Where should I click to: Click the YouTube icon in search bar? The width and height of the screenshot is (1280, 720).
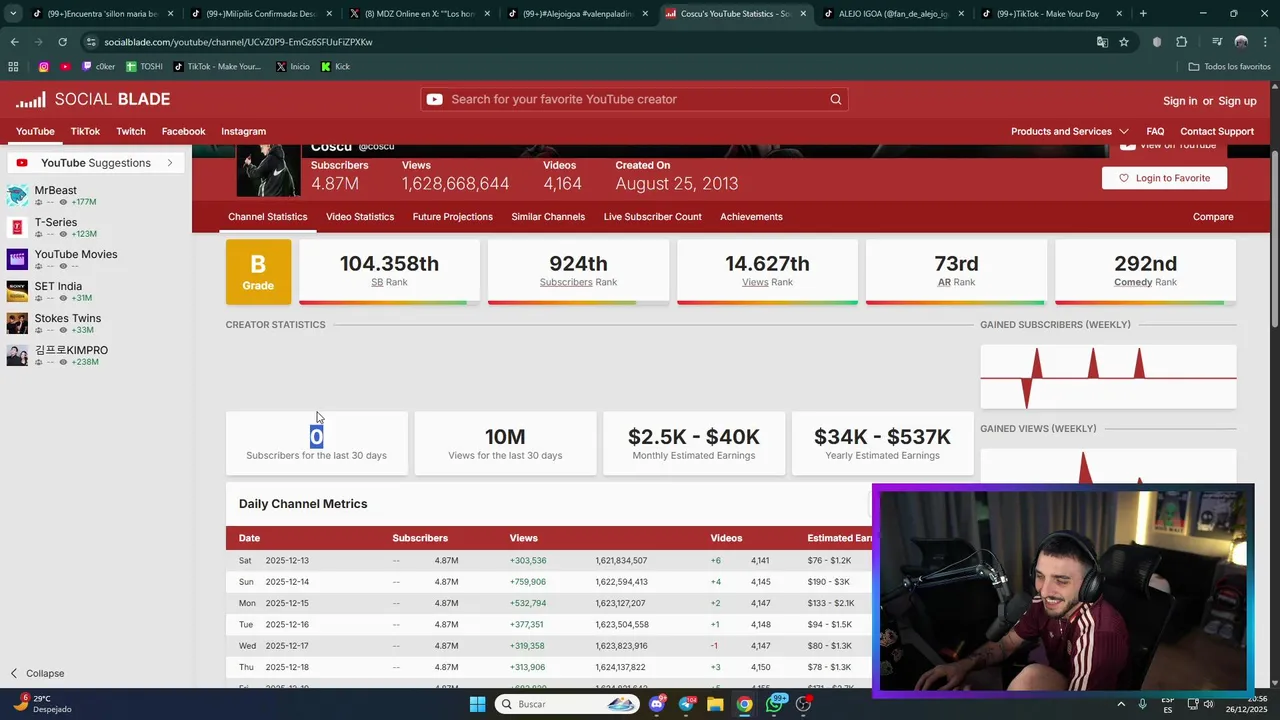click(434, 99)
